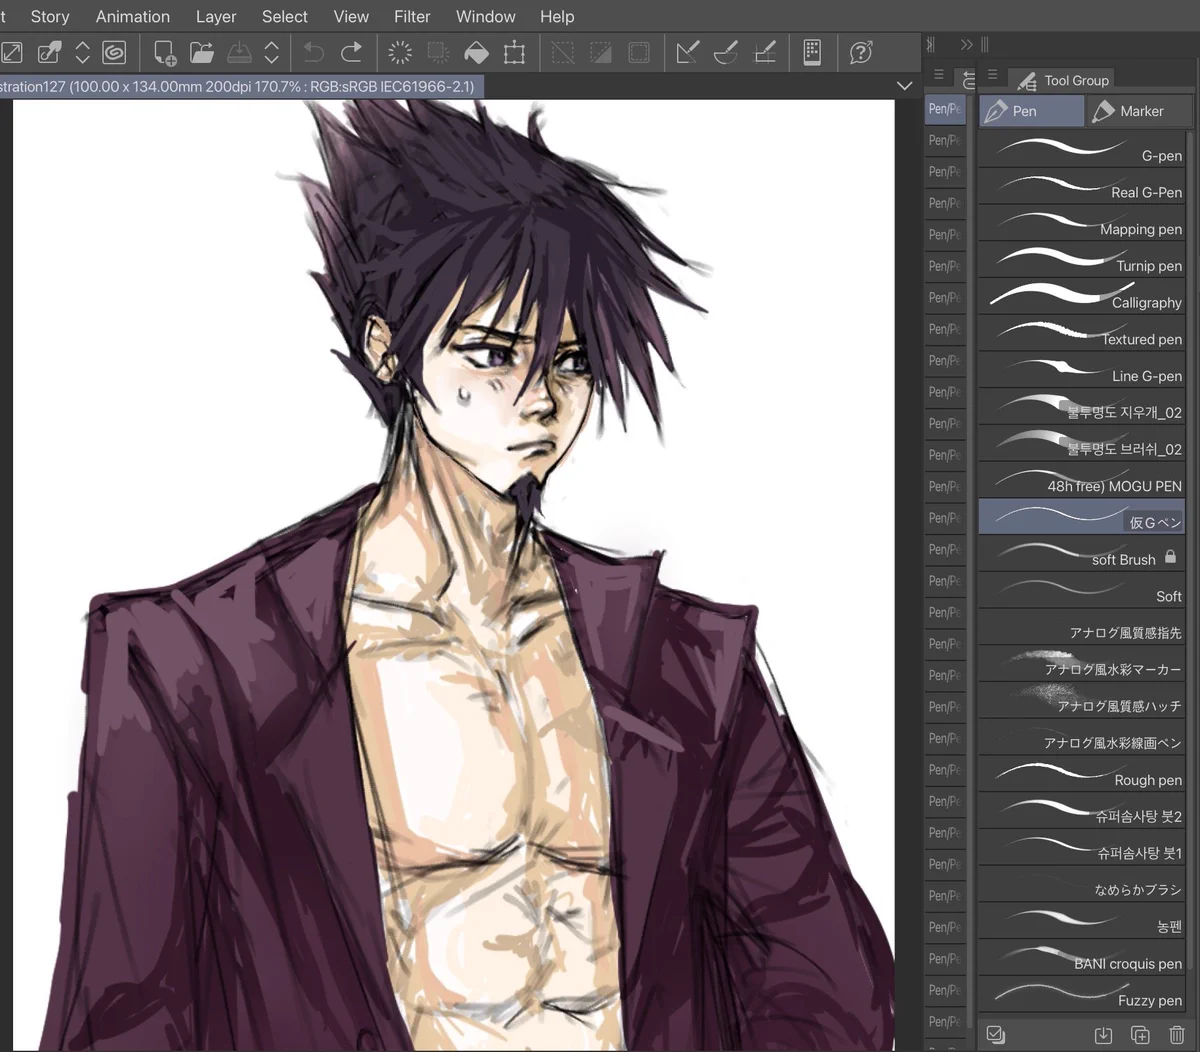
Task: Open the left narrow palette hamburger menu
Action: (938, 74)
